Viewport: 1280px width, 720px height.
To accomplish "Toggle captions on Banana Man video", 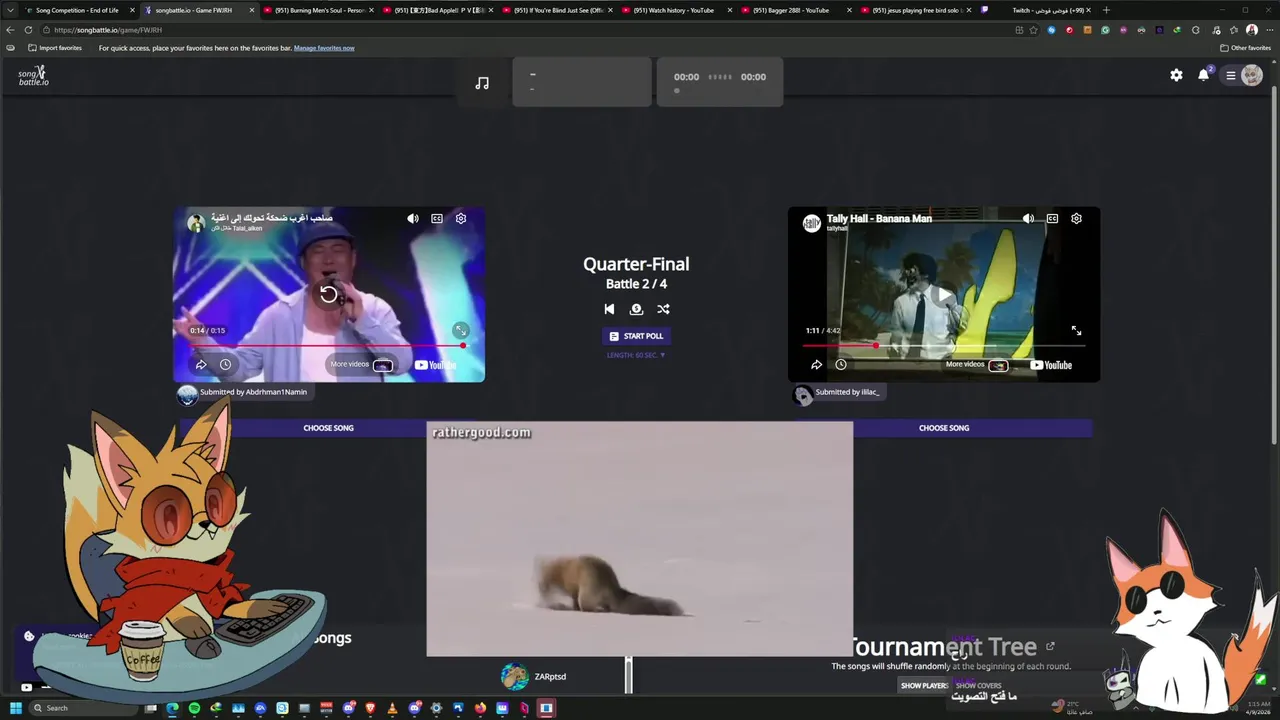I will (x=1052, y=218).
